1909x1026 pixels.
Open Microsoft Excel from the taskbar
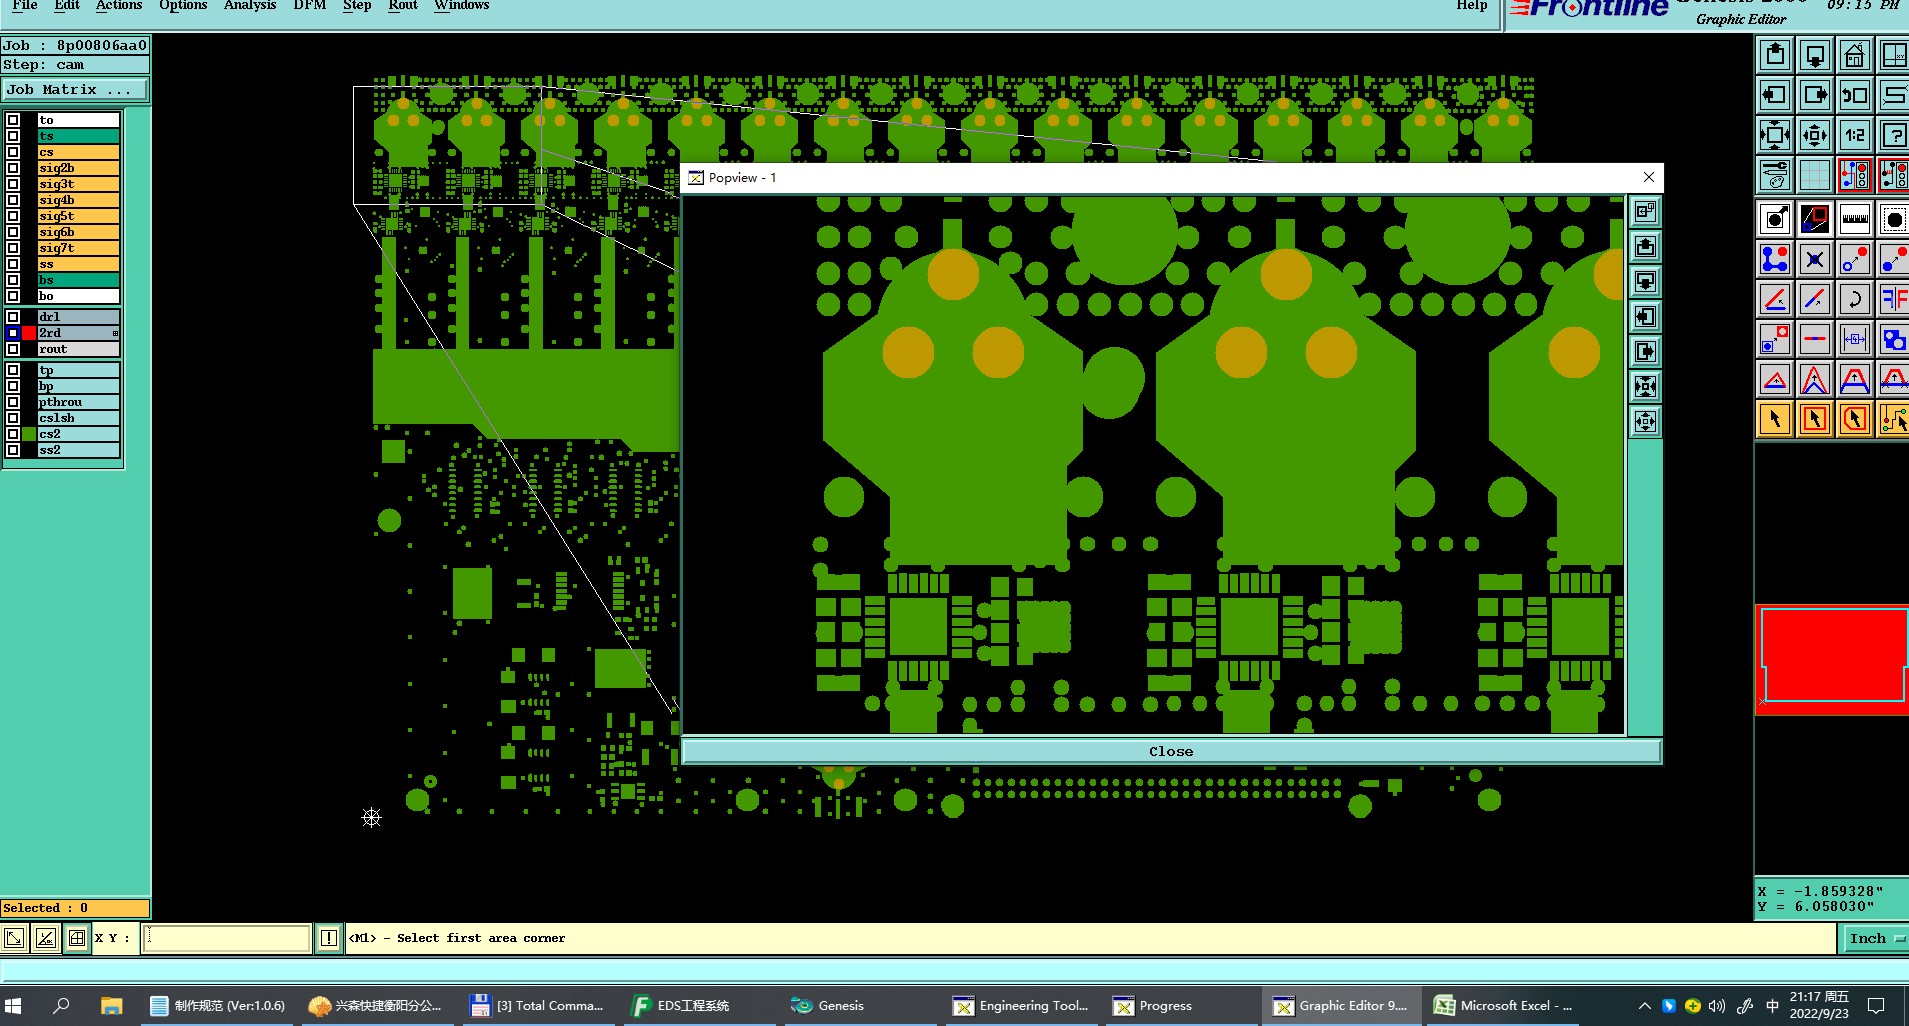[x=1505, y=1005]
